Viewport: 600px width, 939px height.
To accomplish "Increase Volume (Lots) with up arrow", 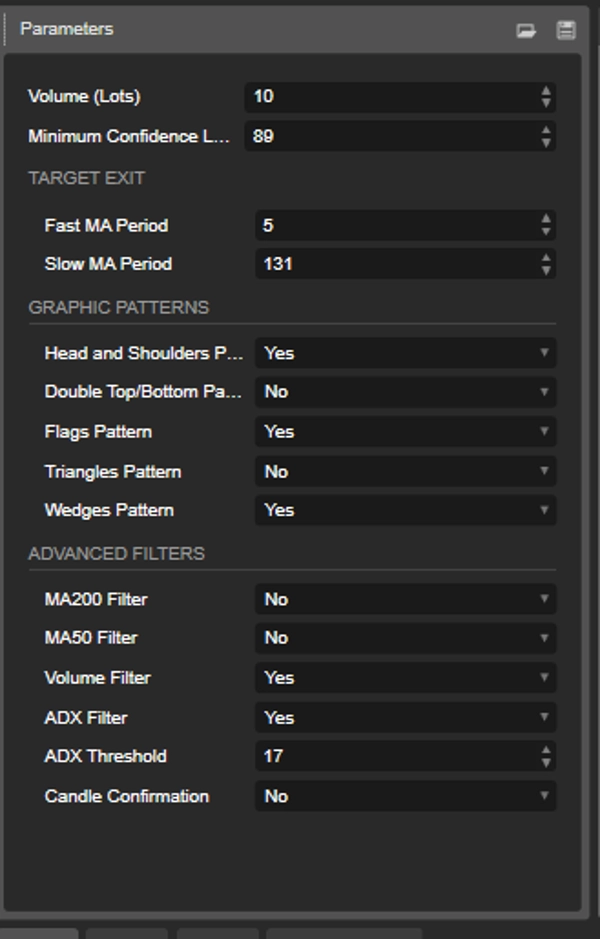I will click(x=546, y=91).
